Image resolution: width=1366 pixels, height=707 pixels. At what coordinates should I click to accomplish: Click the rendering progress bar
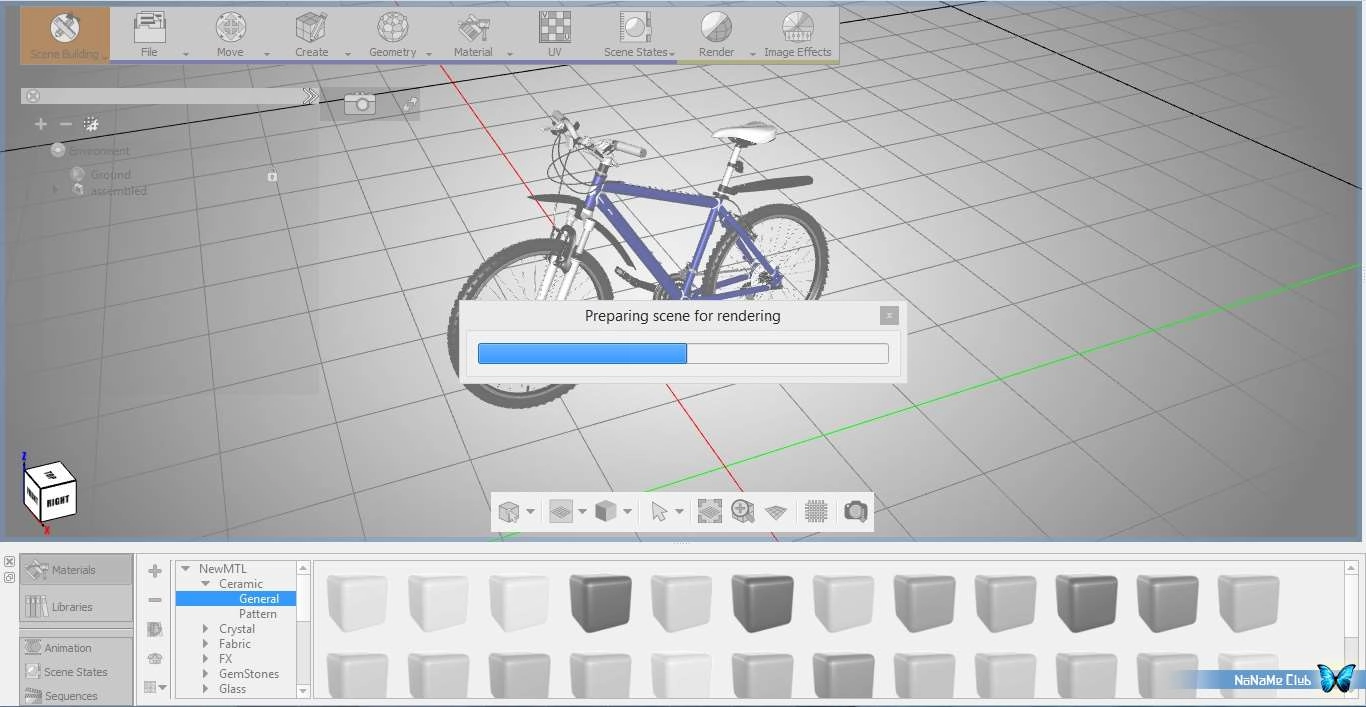coord(683,353)
